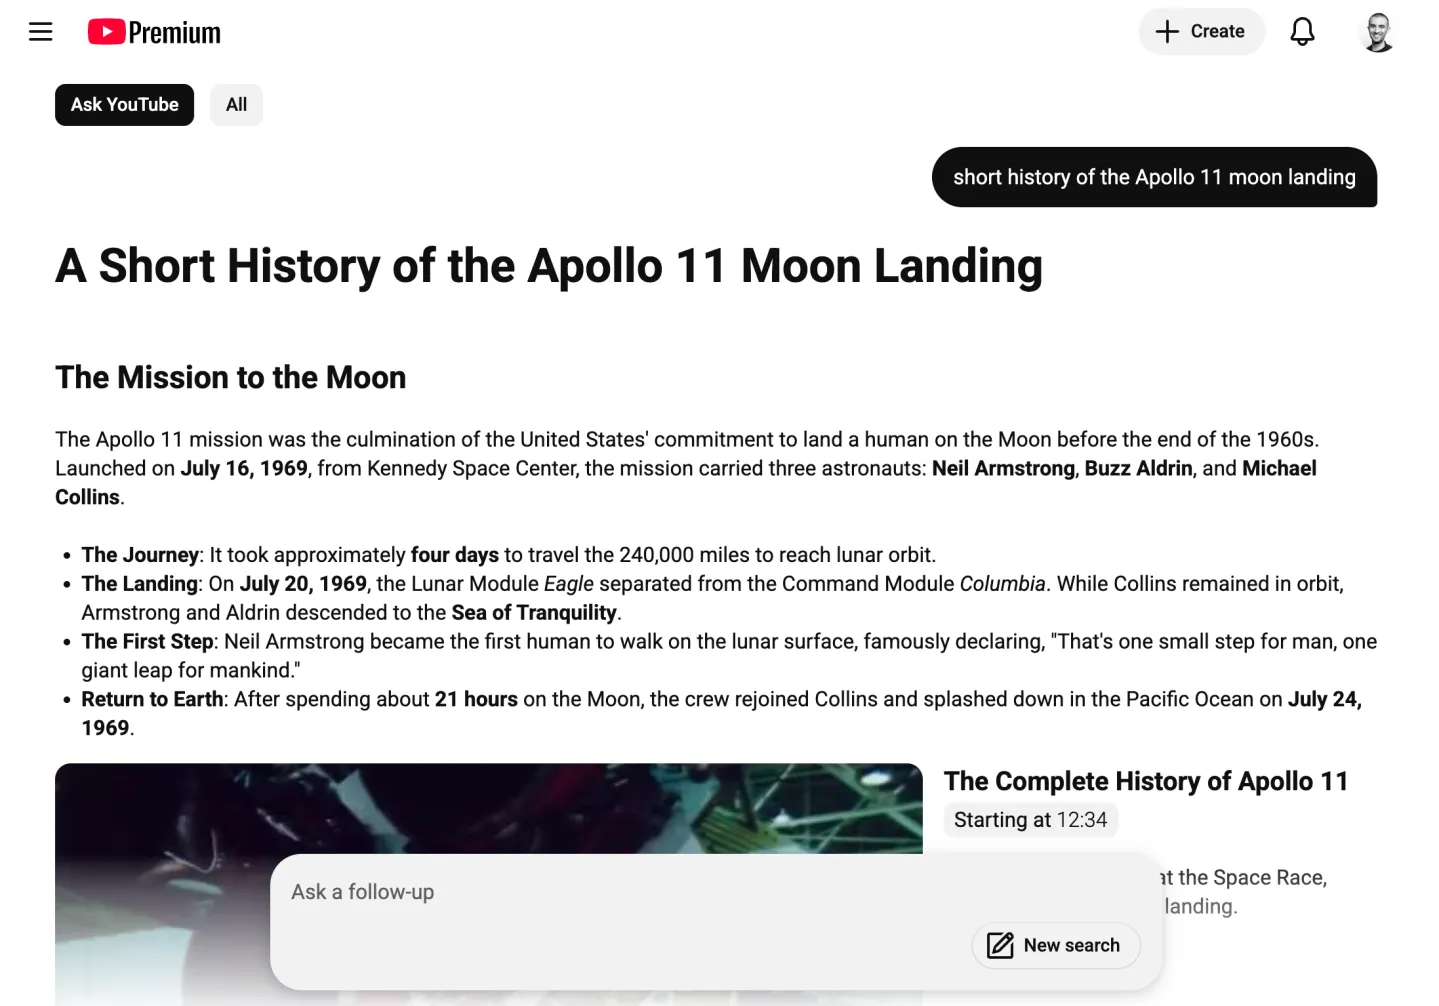Open your profile avatar menu

tap(1377, 31)
